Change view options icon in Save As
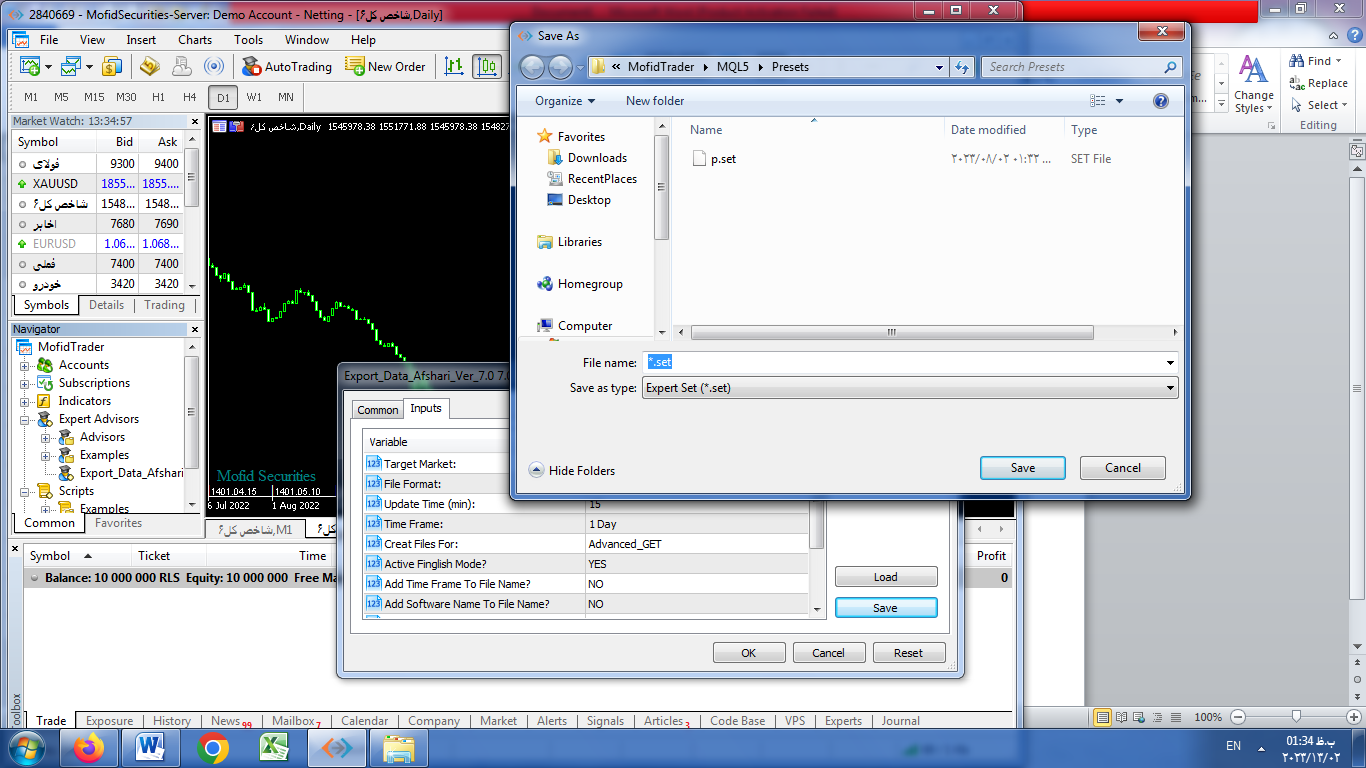The height and width of the screenshot is (768, 1366). point(1098,101)
